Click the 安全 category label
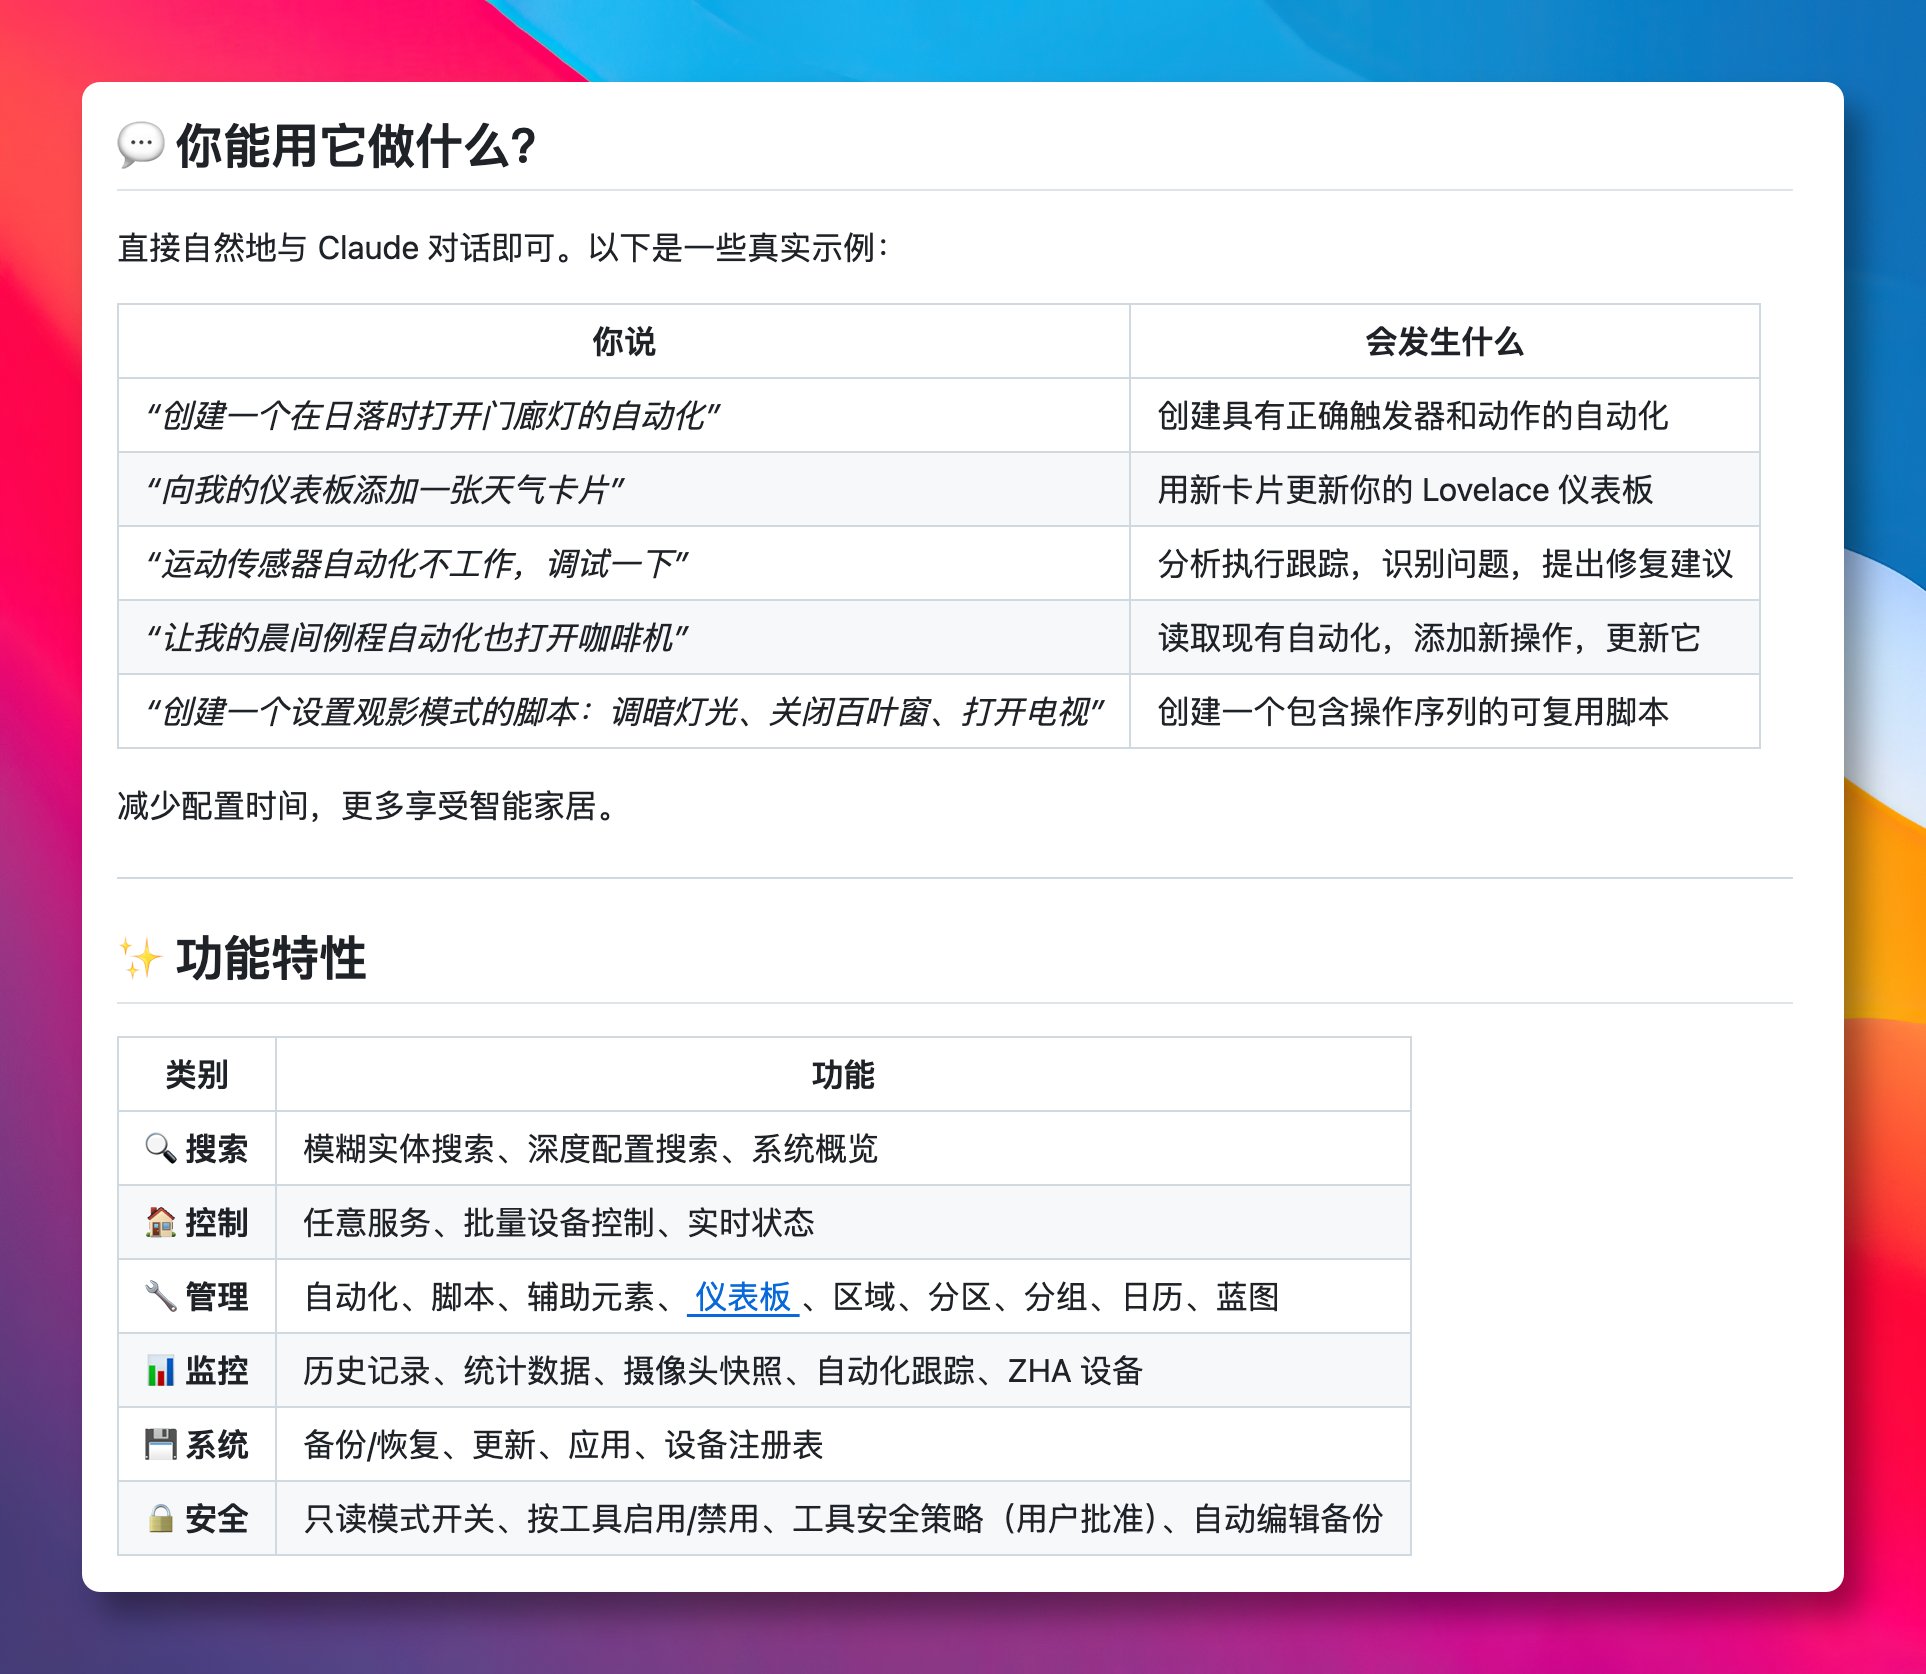This screenshot has height=1674, width=1926. pos(216,1518)
